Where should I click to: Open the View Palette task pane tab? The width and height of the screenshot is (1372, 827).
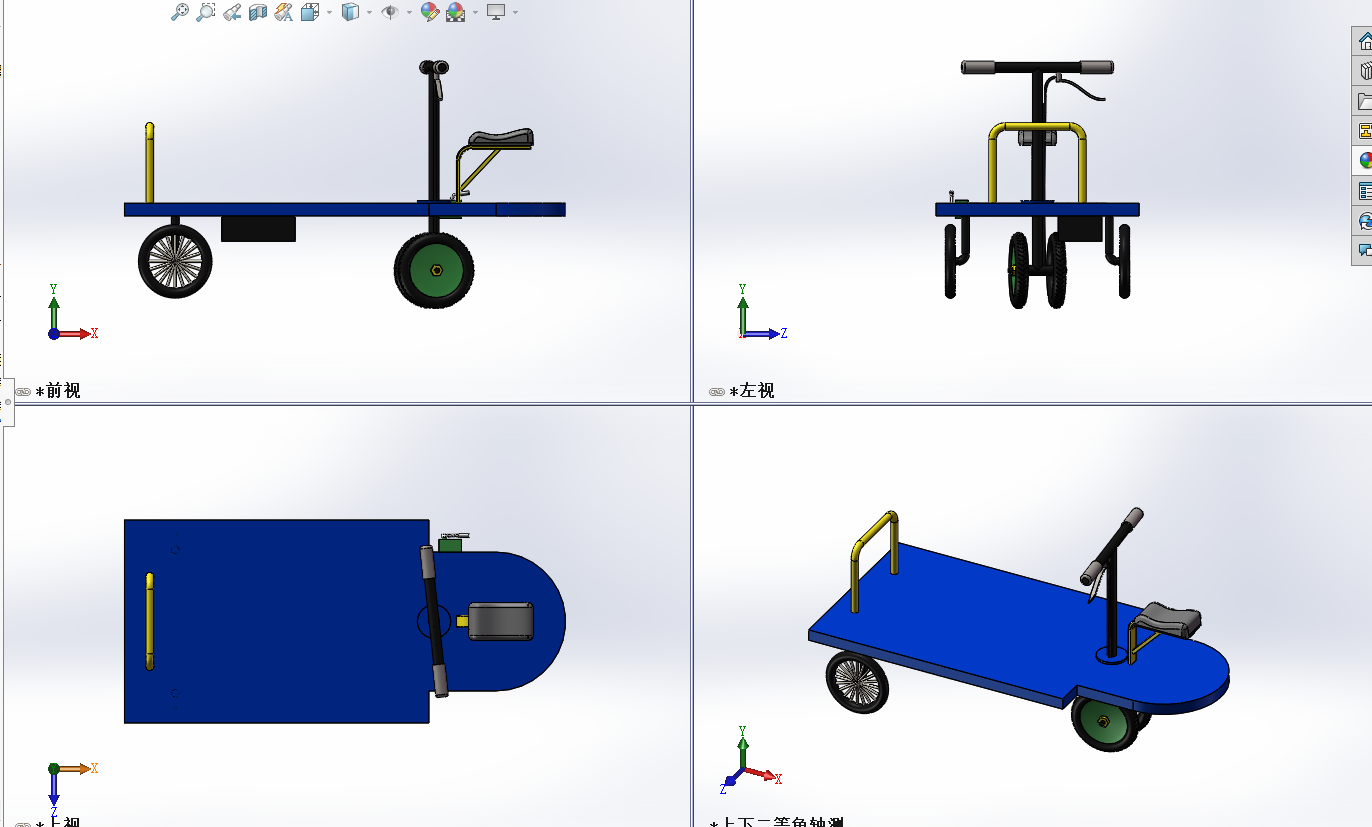pyautogui.click(x=1363, y=131)
